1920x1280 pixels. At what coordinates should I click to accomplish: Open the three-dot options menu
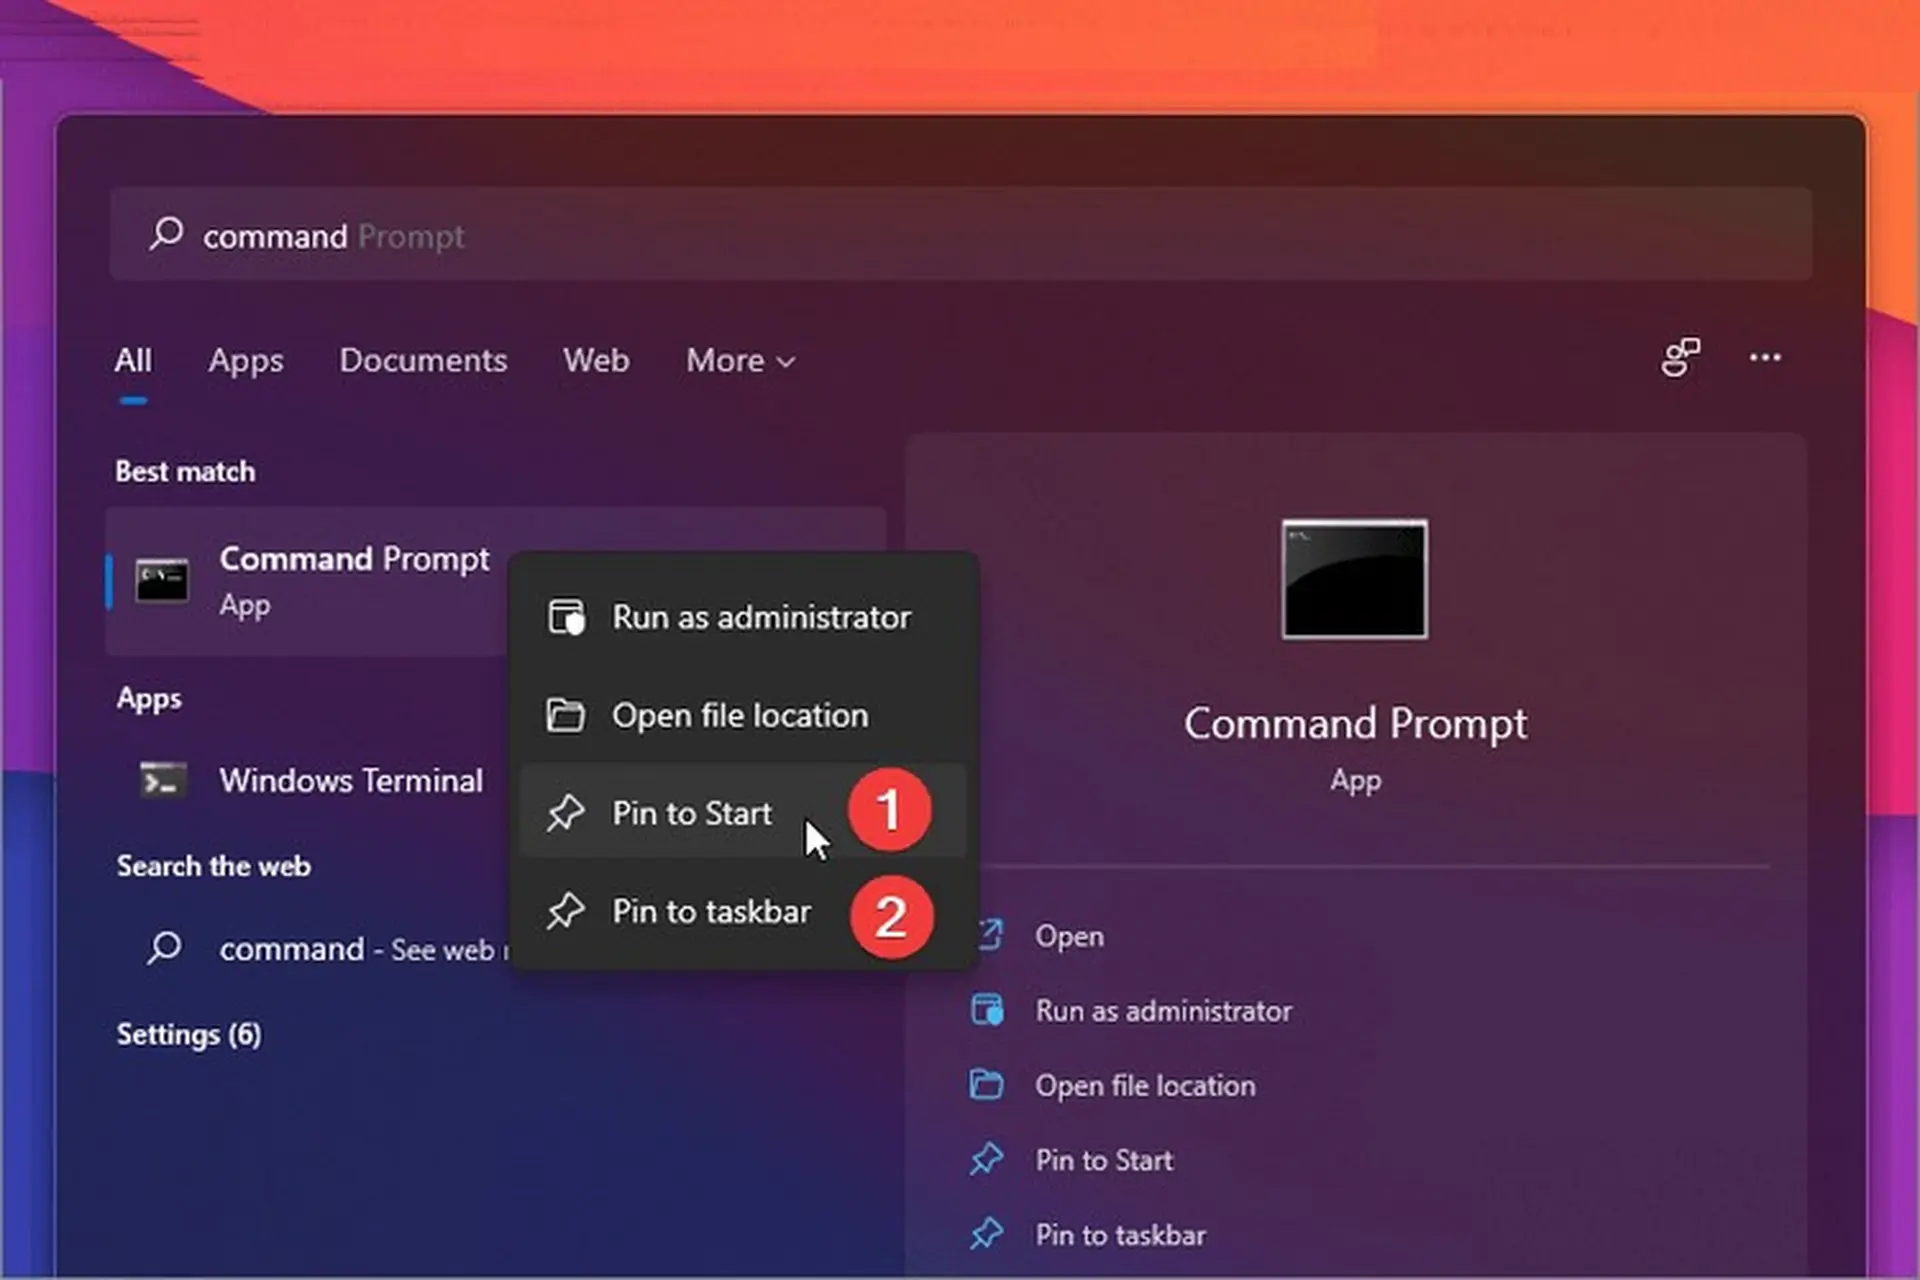pyautogui.click(x=1765, y=357)
